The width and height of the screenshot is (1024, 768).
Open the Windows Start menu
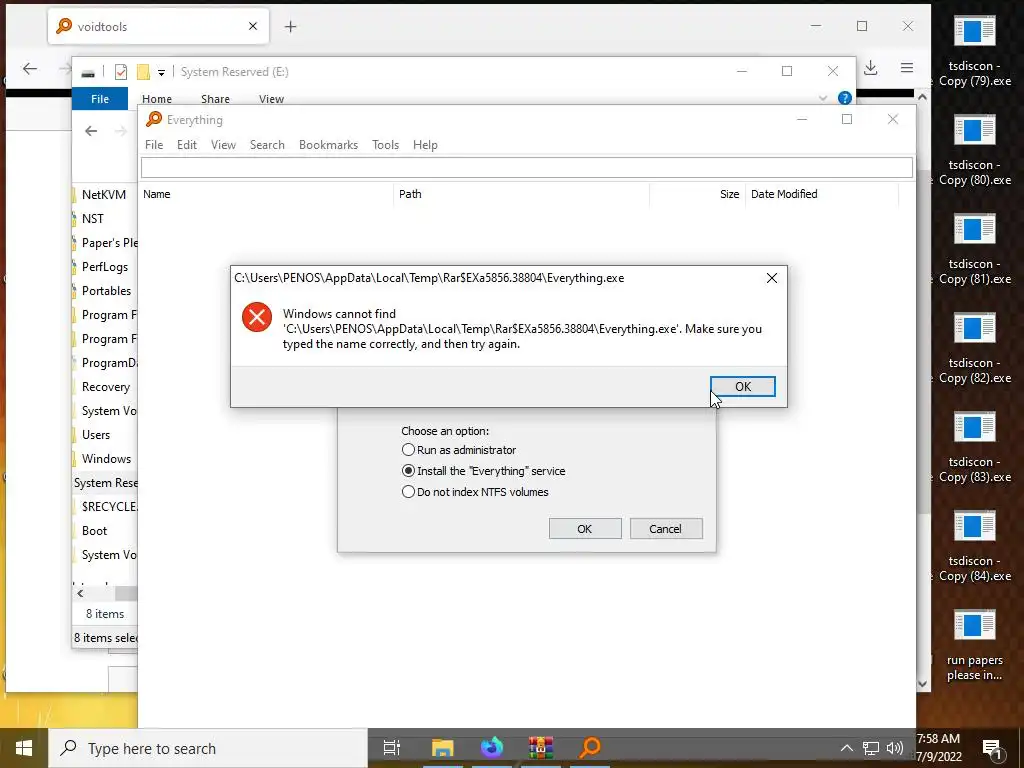[x=24, y=748]
